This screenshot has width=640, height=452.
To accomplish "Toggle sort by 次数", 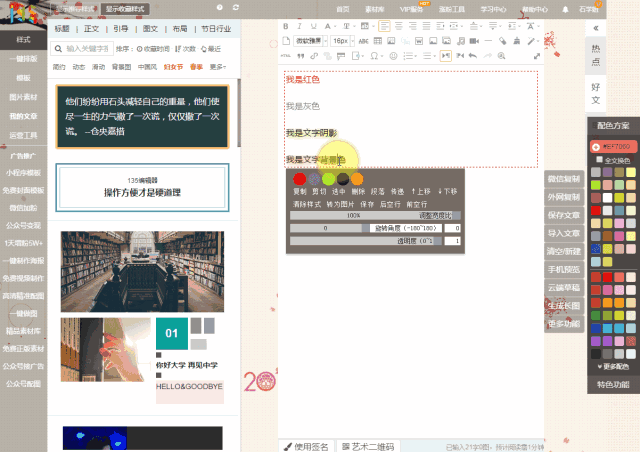I will click(187, 48).
